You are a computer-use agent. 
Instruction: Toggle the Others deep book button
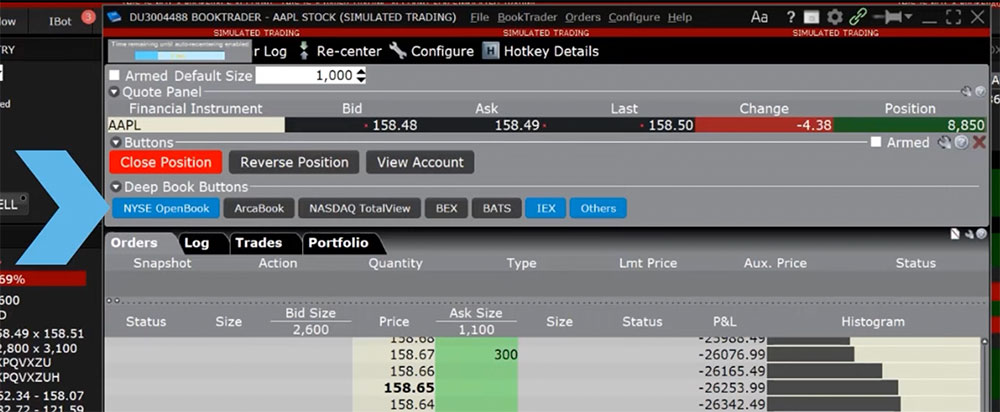click(598, 208)
